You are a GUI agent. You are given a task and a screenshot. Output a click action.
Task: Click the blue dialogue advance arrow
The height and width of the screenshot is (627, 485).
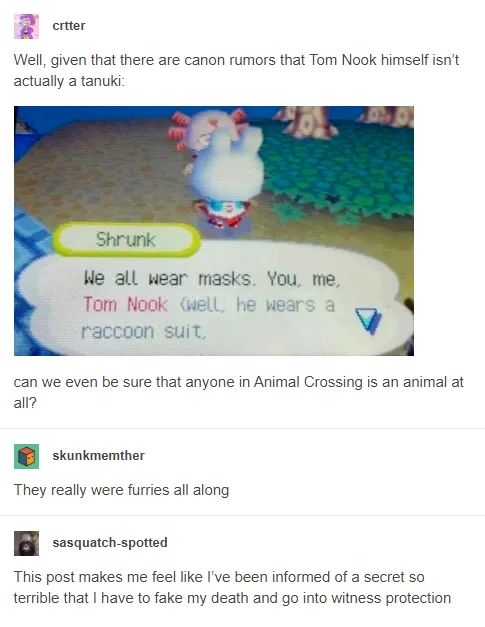pos(369,320)
